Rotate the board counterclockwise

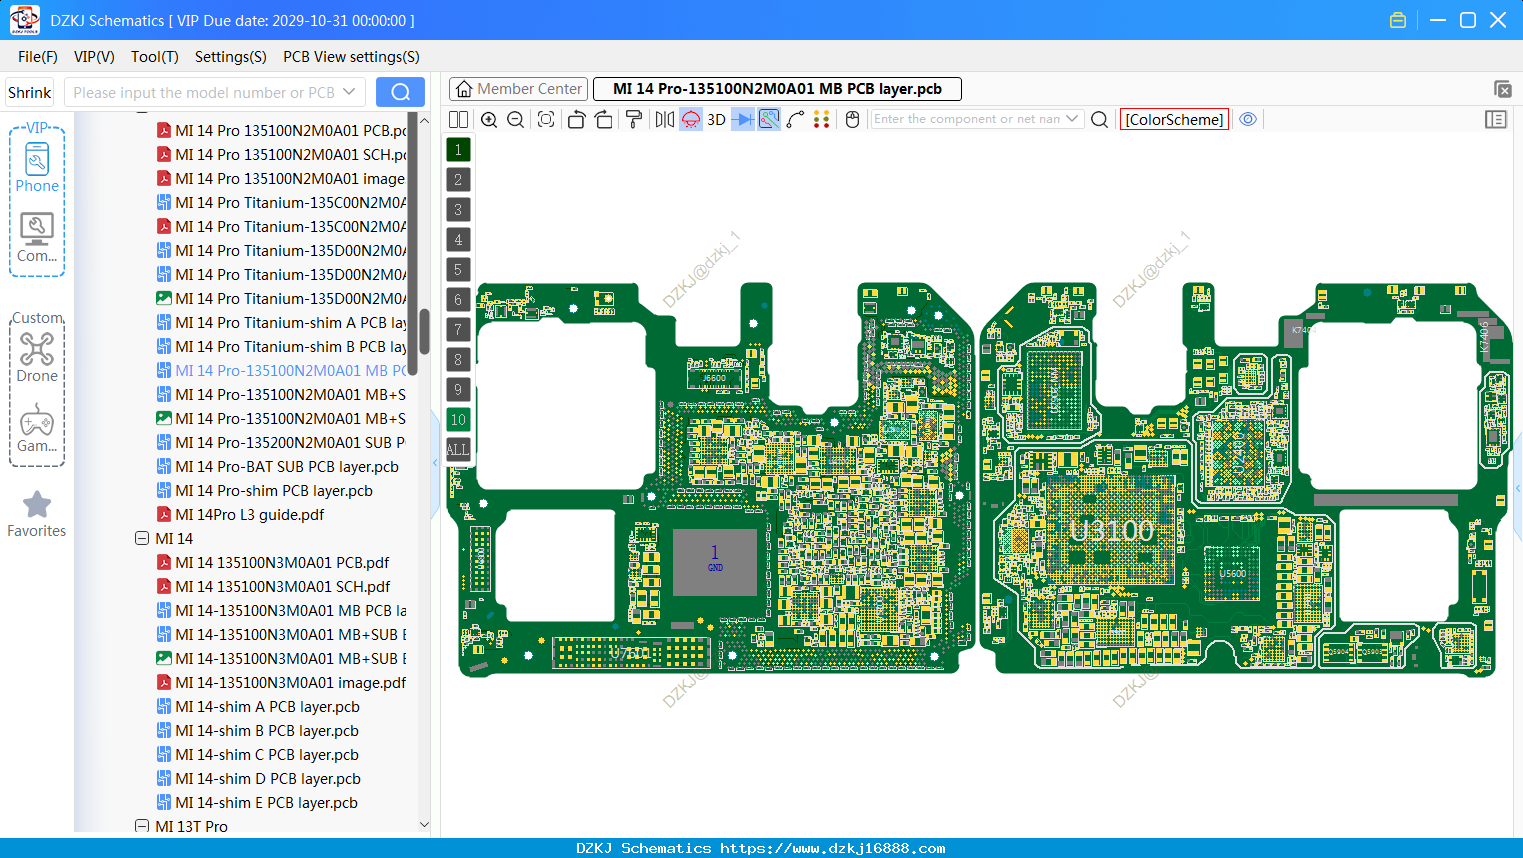(576, 119)
